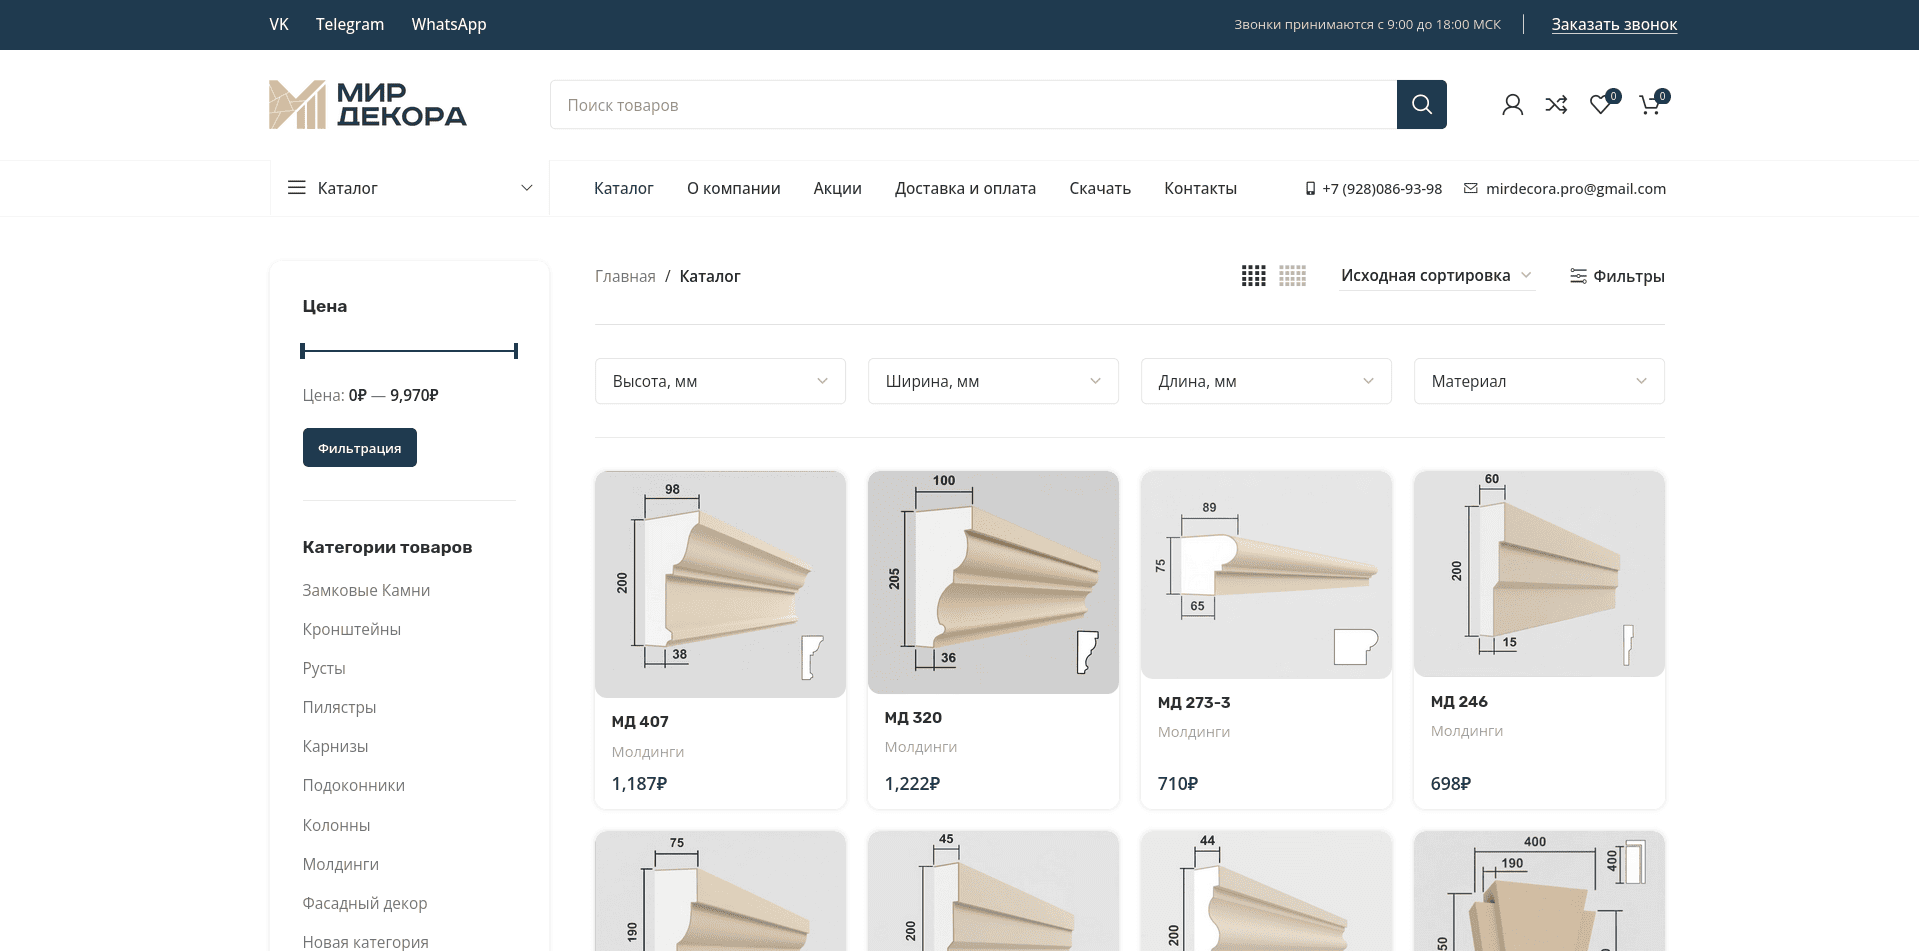The image size is (1919, 951).
Task: Click the 698₽ price text
Action: [x=1450, y=784]
